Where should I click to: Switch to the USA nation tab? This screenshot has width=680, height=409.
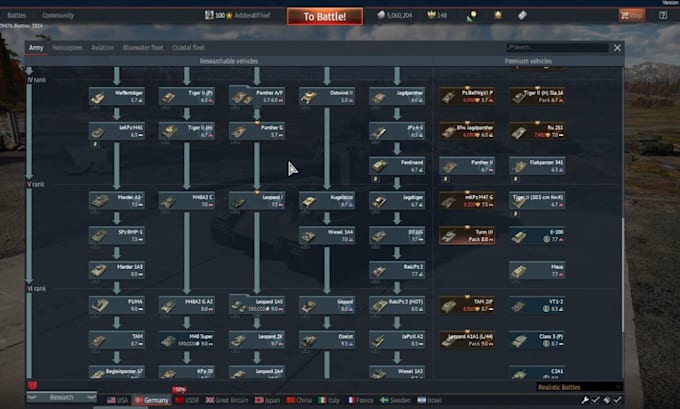point(118,400)
